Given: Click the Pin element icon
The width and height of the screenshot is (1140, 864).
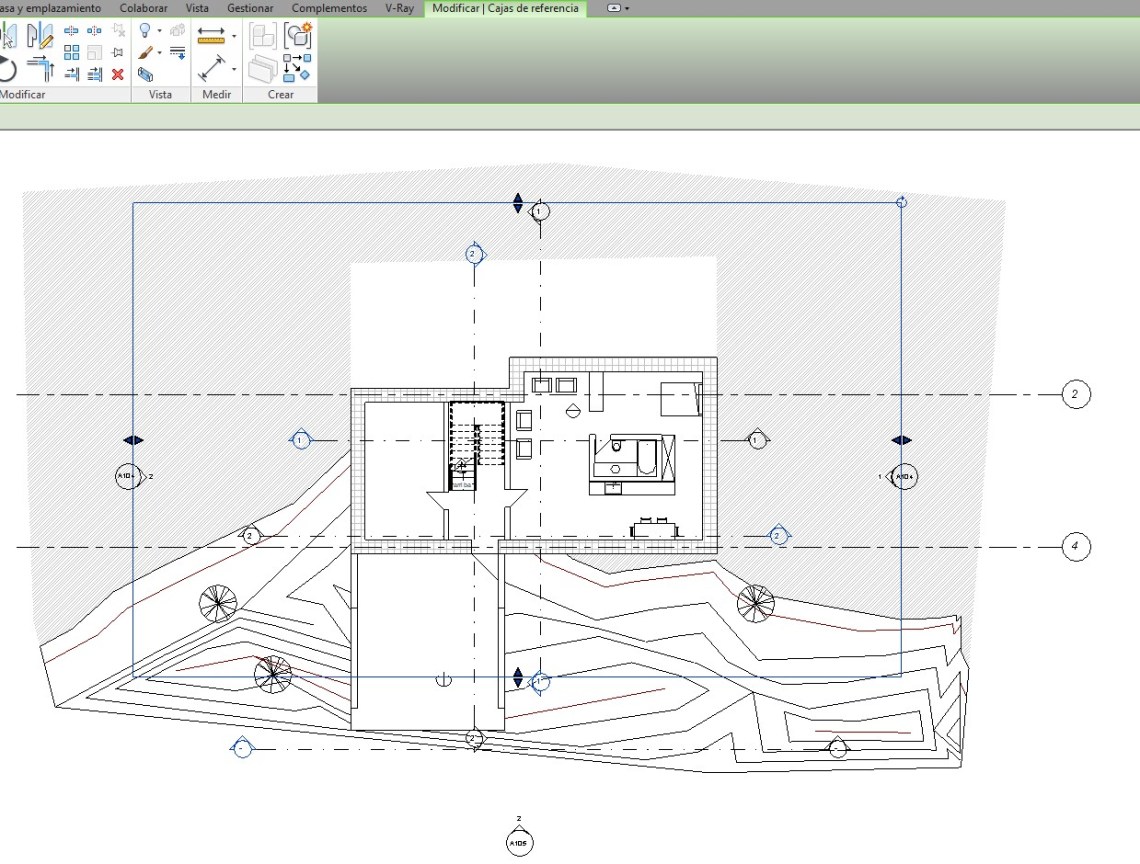Looking at the screenshot, I should [118, 52].
